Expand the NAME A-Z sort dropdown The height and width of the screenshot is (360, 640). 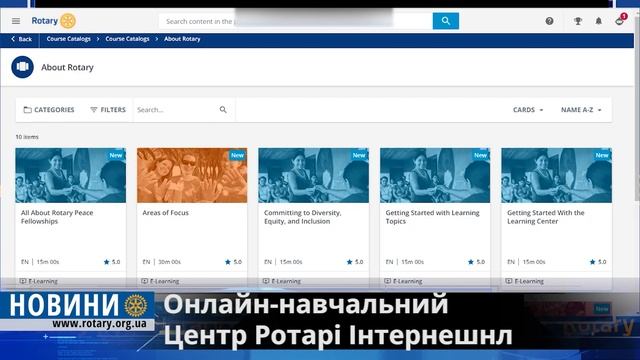(581, 110)
